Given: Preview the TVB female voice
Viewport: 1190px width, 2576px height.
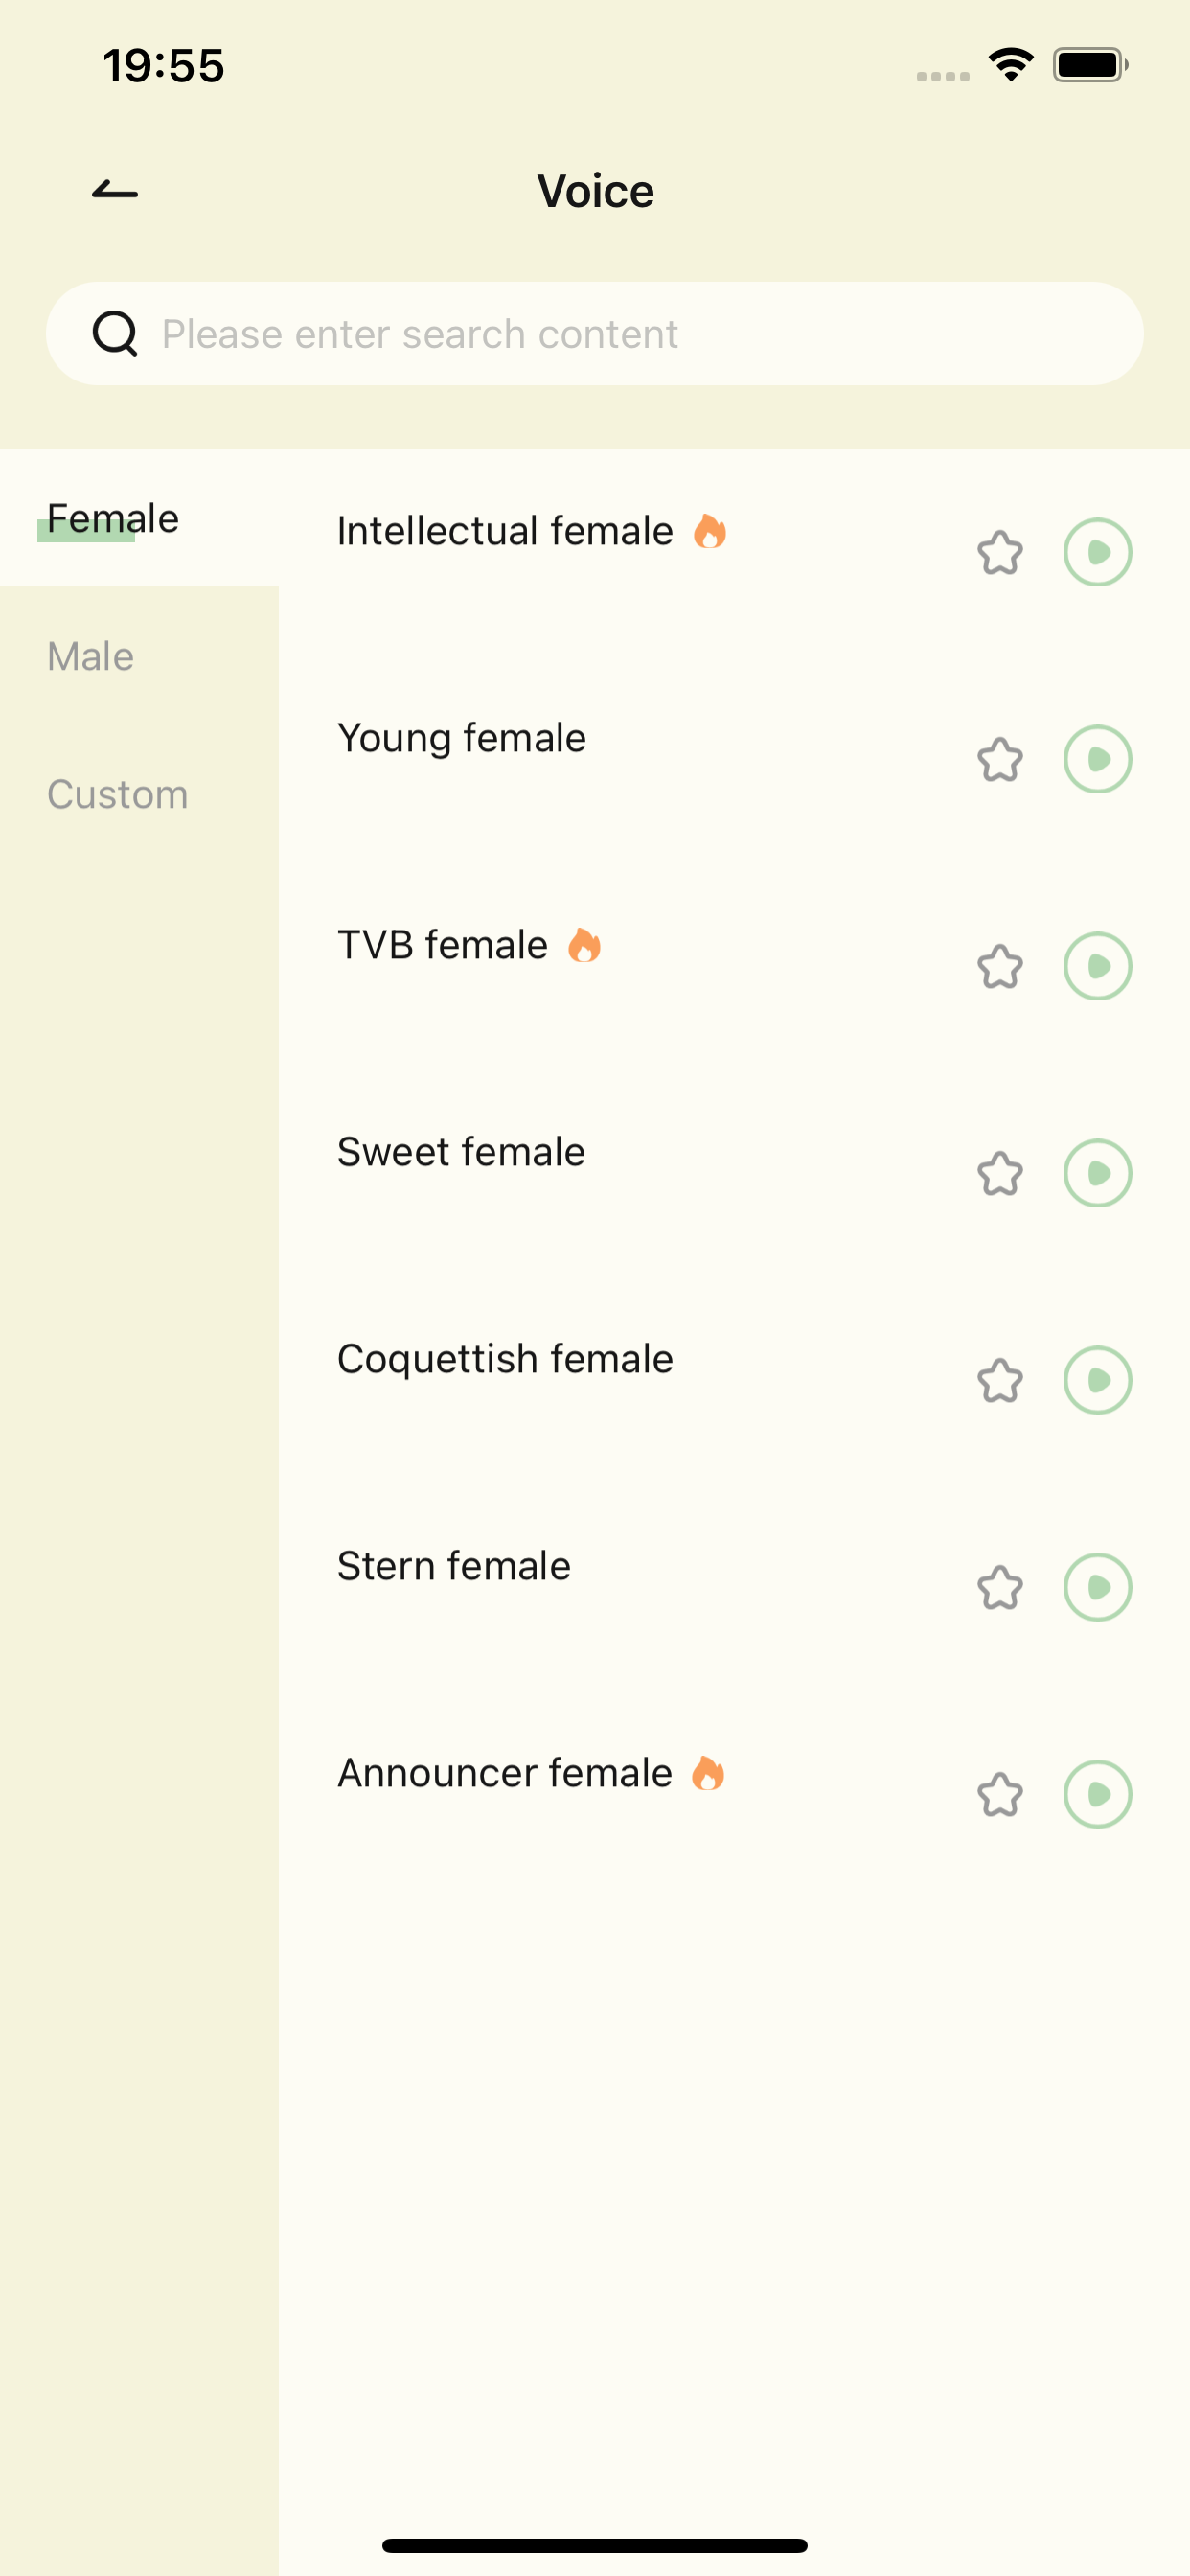Looking at the screenshot, I should tap(1097, 966).
